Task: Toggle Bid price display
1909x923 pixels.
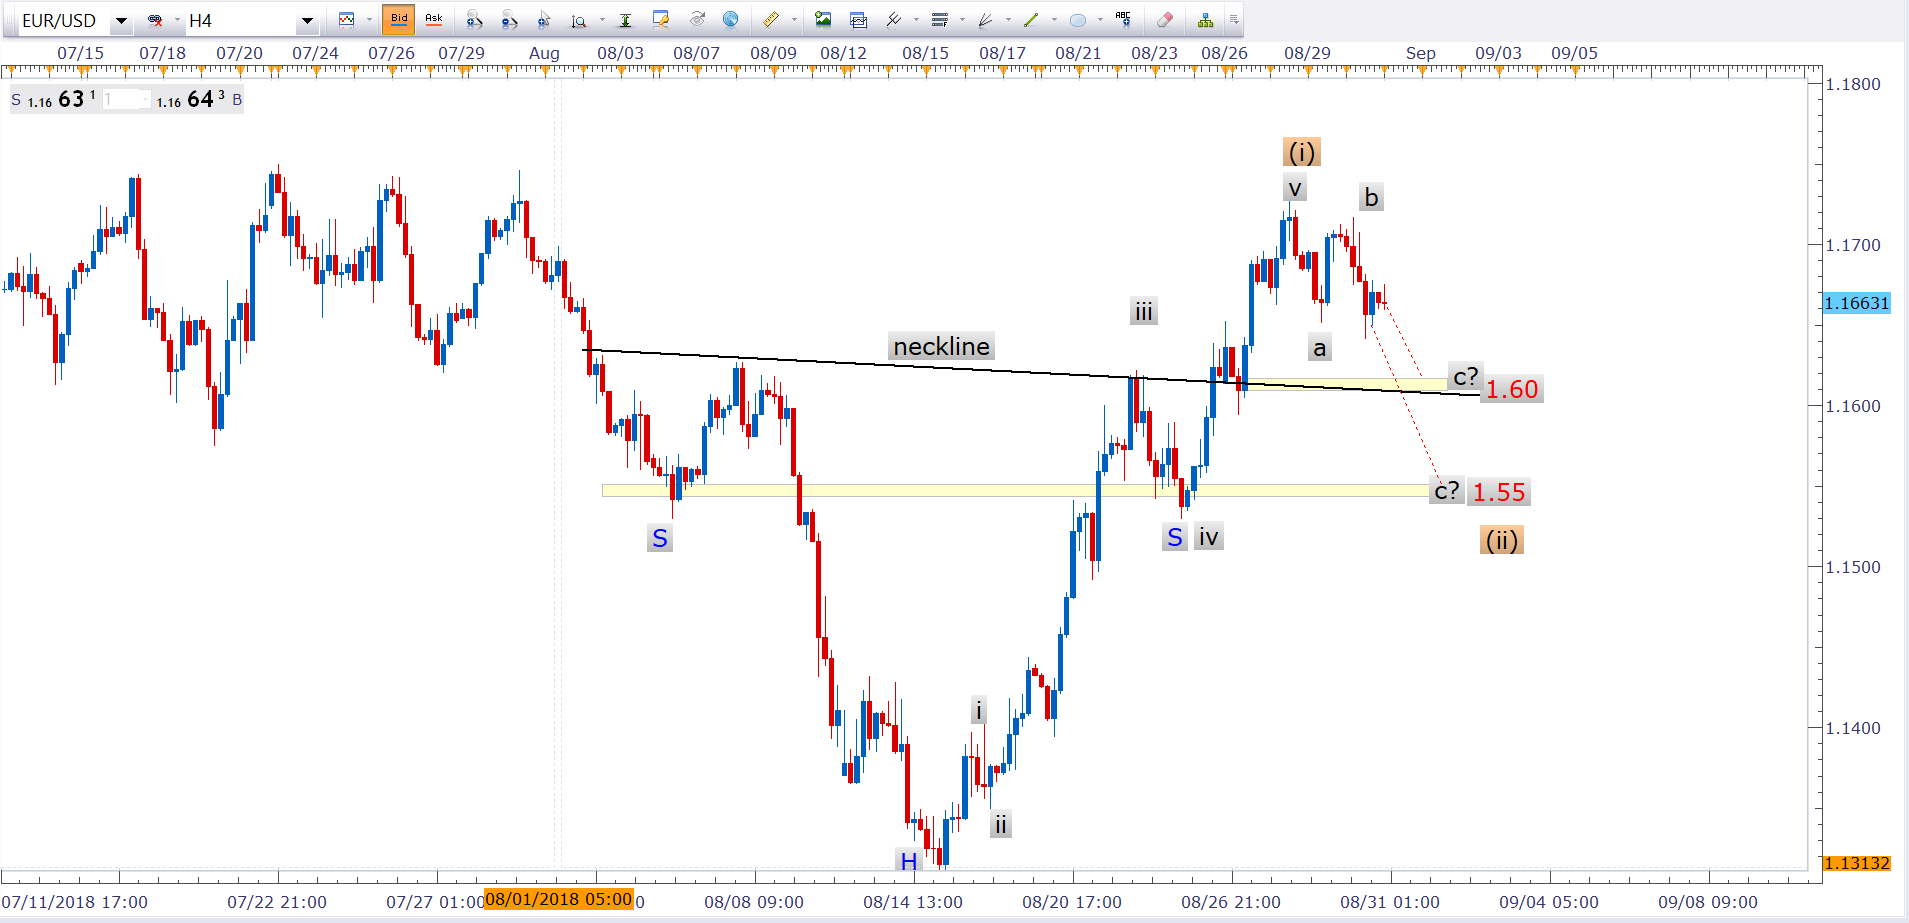Action: [399, 20]
